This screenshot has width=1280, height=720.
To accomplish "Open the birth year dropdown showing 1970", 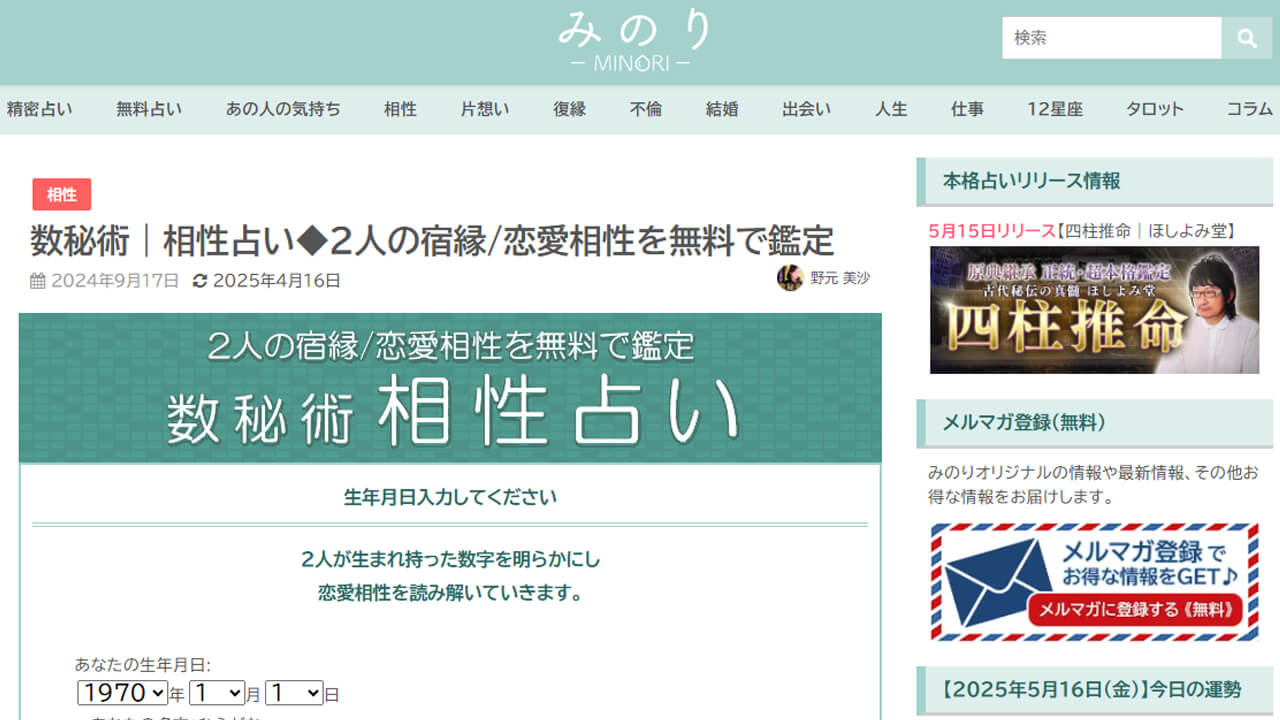I will coord(123,693).
